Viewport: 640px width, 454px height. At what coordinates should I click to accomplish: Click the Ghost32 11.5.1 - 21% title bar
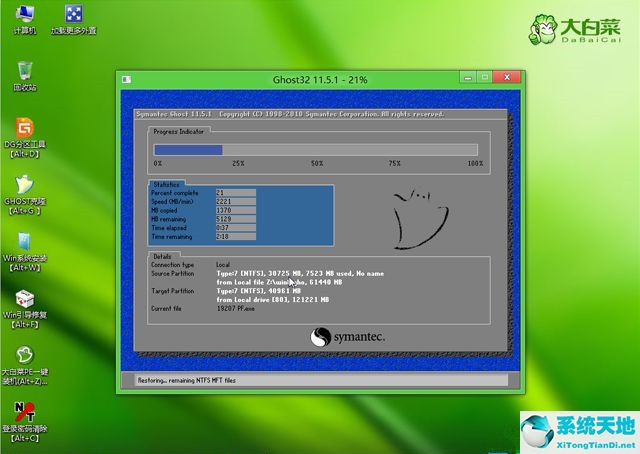(x=320, y=80)
